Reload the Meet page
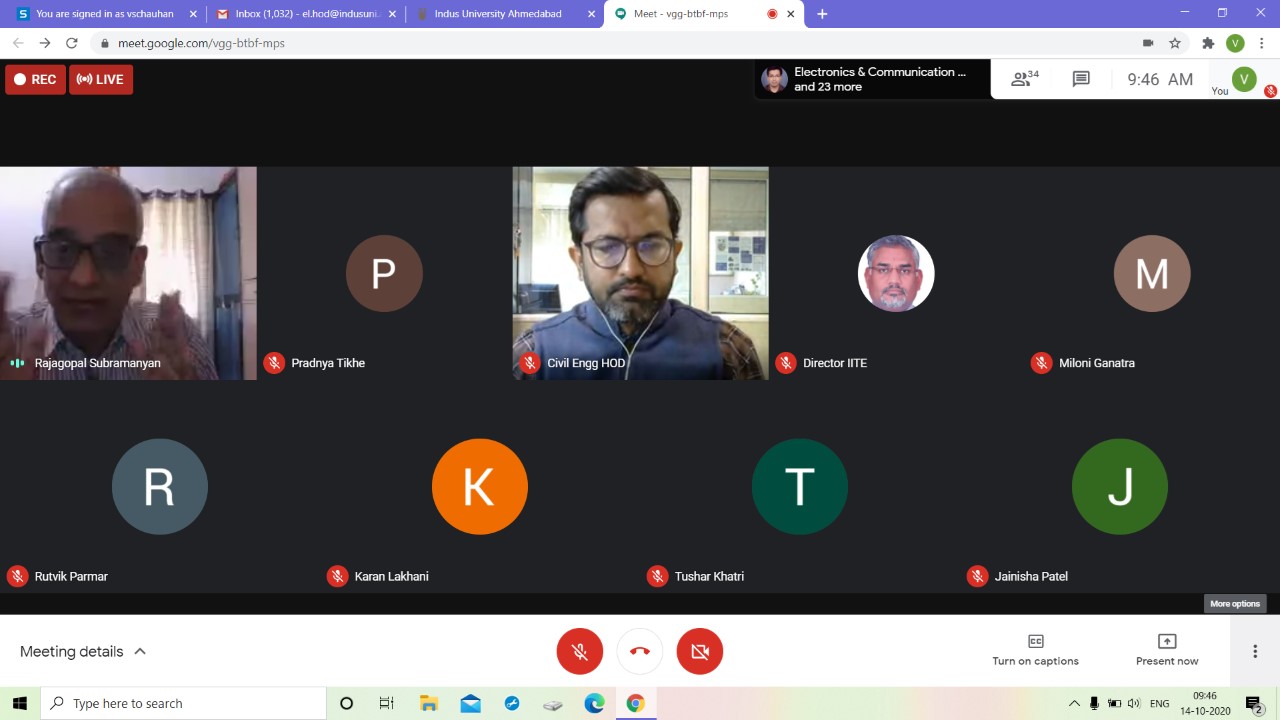This screenshot has width=1280, height=720. [72, 43]
